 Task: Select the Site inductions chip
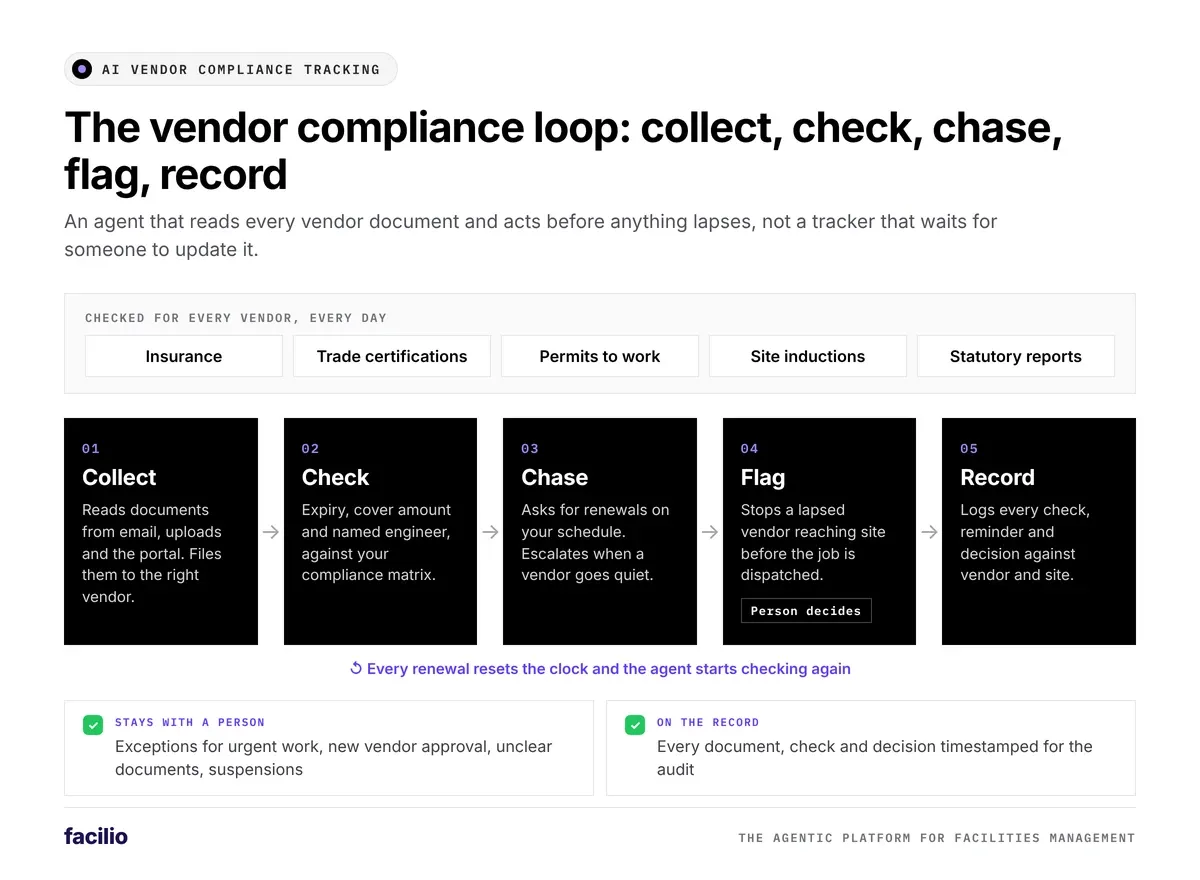(808, 356)
